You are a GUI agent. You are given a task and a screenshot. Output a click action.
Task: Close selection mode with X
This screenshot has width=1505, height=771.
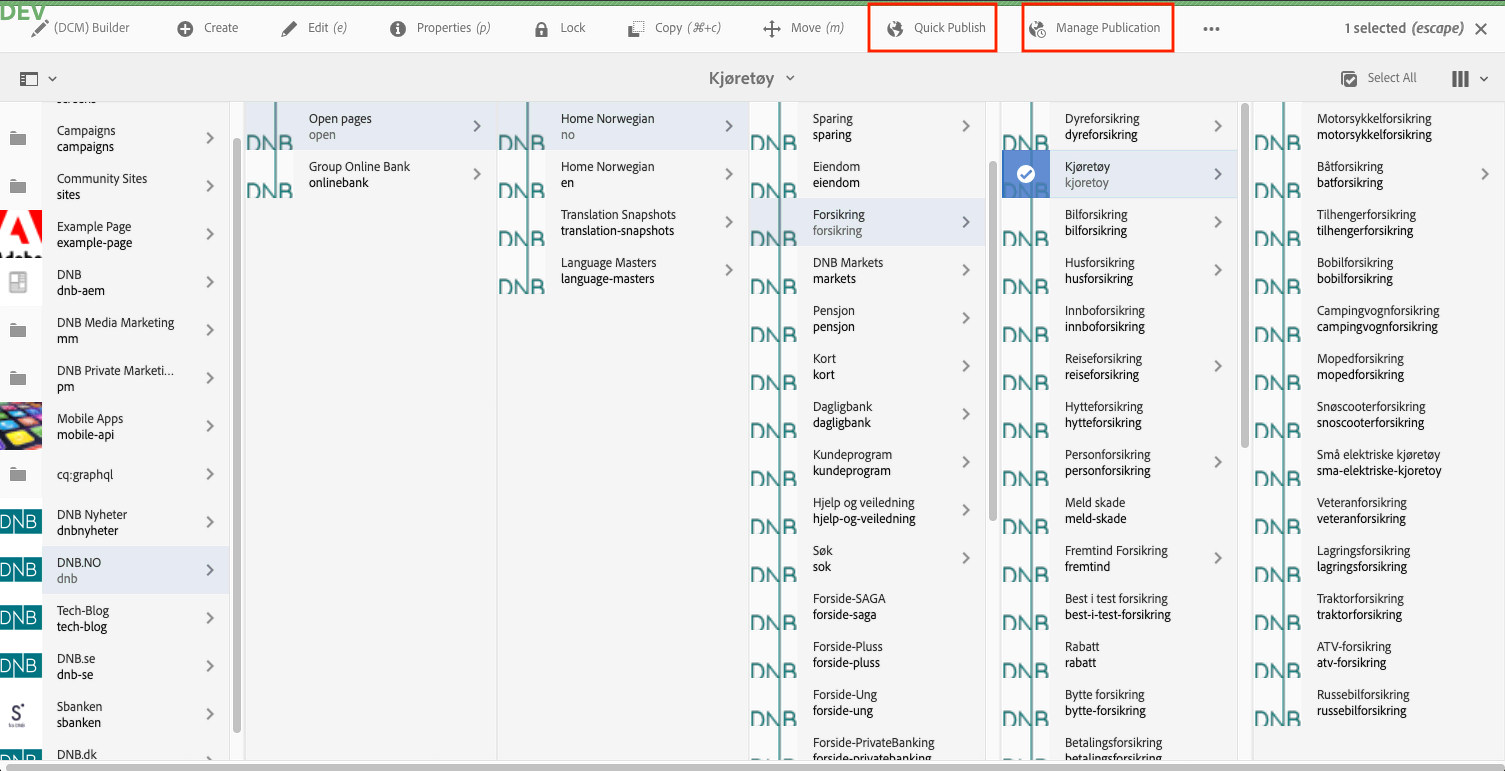click(1481, 28)
